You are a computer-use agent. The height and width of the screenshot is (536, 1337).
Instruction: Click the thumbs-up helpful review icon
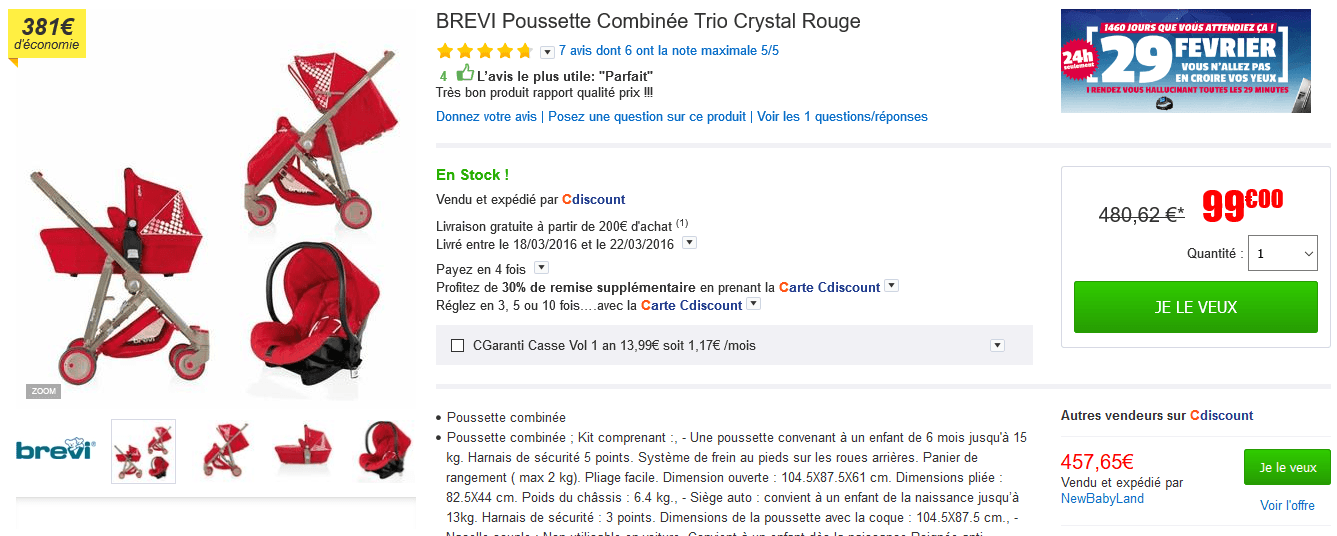click(x=465, y=73)
